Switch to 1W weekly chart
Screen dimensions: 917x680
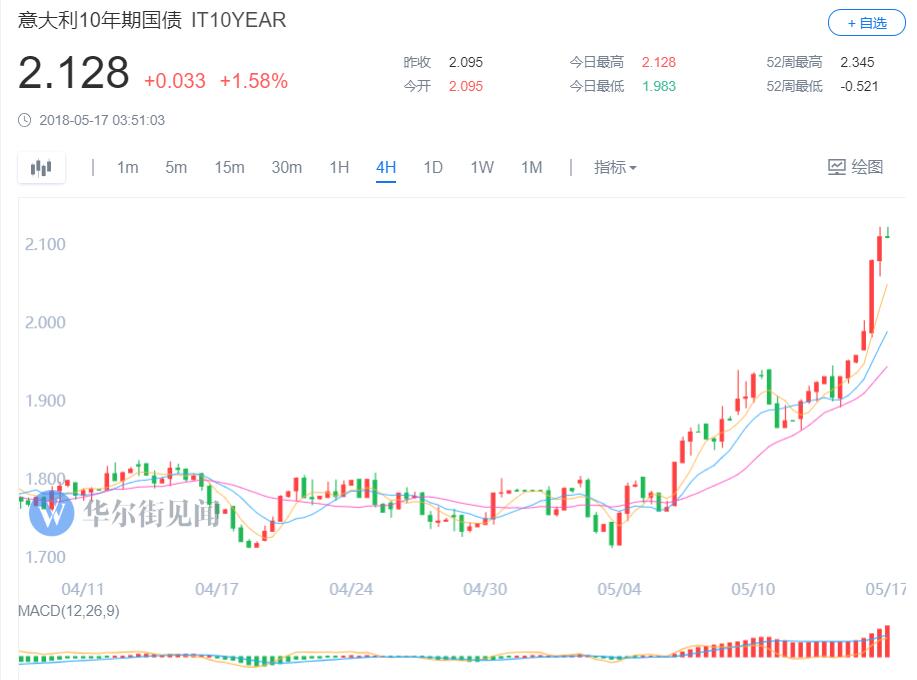482,168
